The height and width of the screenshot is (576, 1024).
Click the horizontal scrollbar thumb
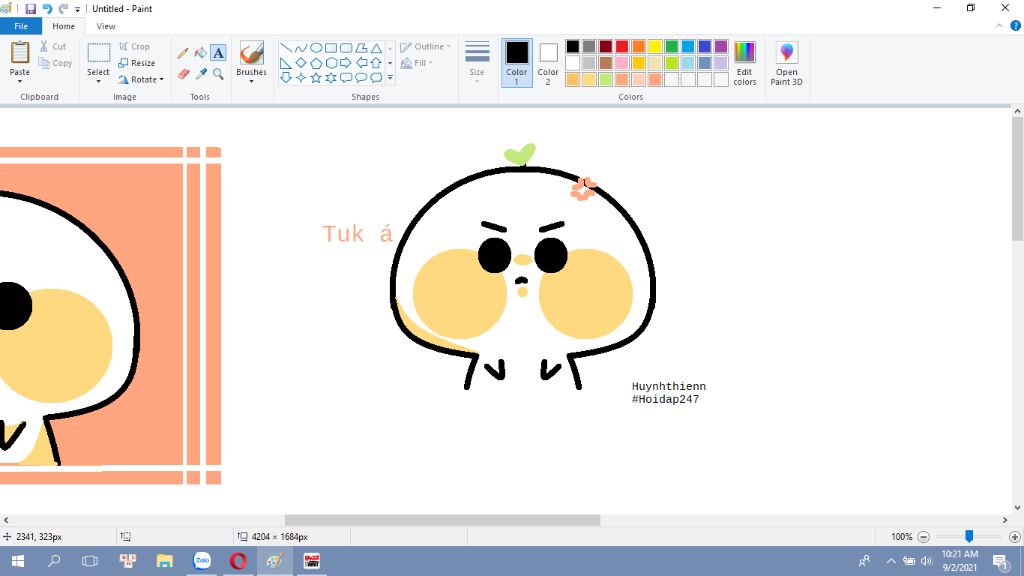pos(442,520)
